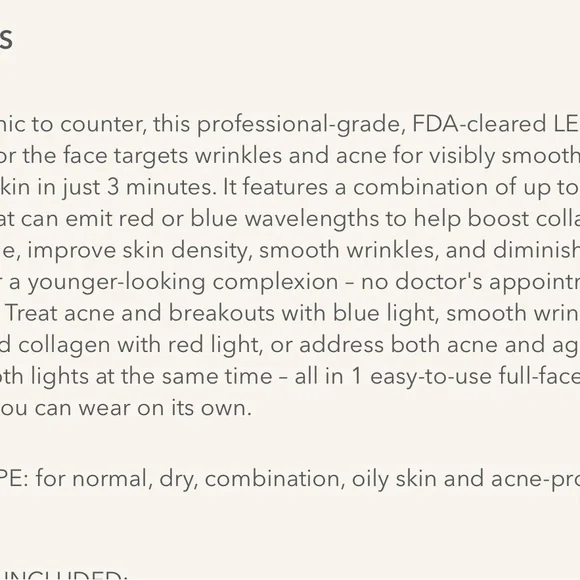Click the phrase "younger-looking complexion"
The image size is (580, 580).
point(183,283)
